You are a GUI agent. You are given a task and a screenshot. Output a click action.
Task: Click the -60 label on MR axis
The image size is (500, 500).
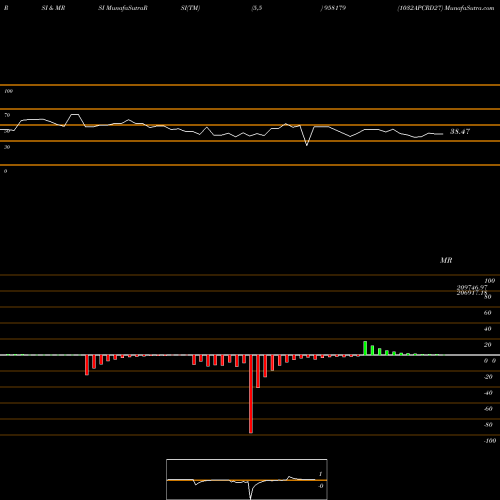[x=488, y=409]
